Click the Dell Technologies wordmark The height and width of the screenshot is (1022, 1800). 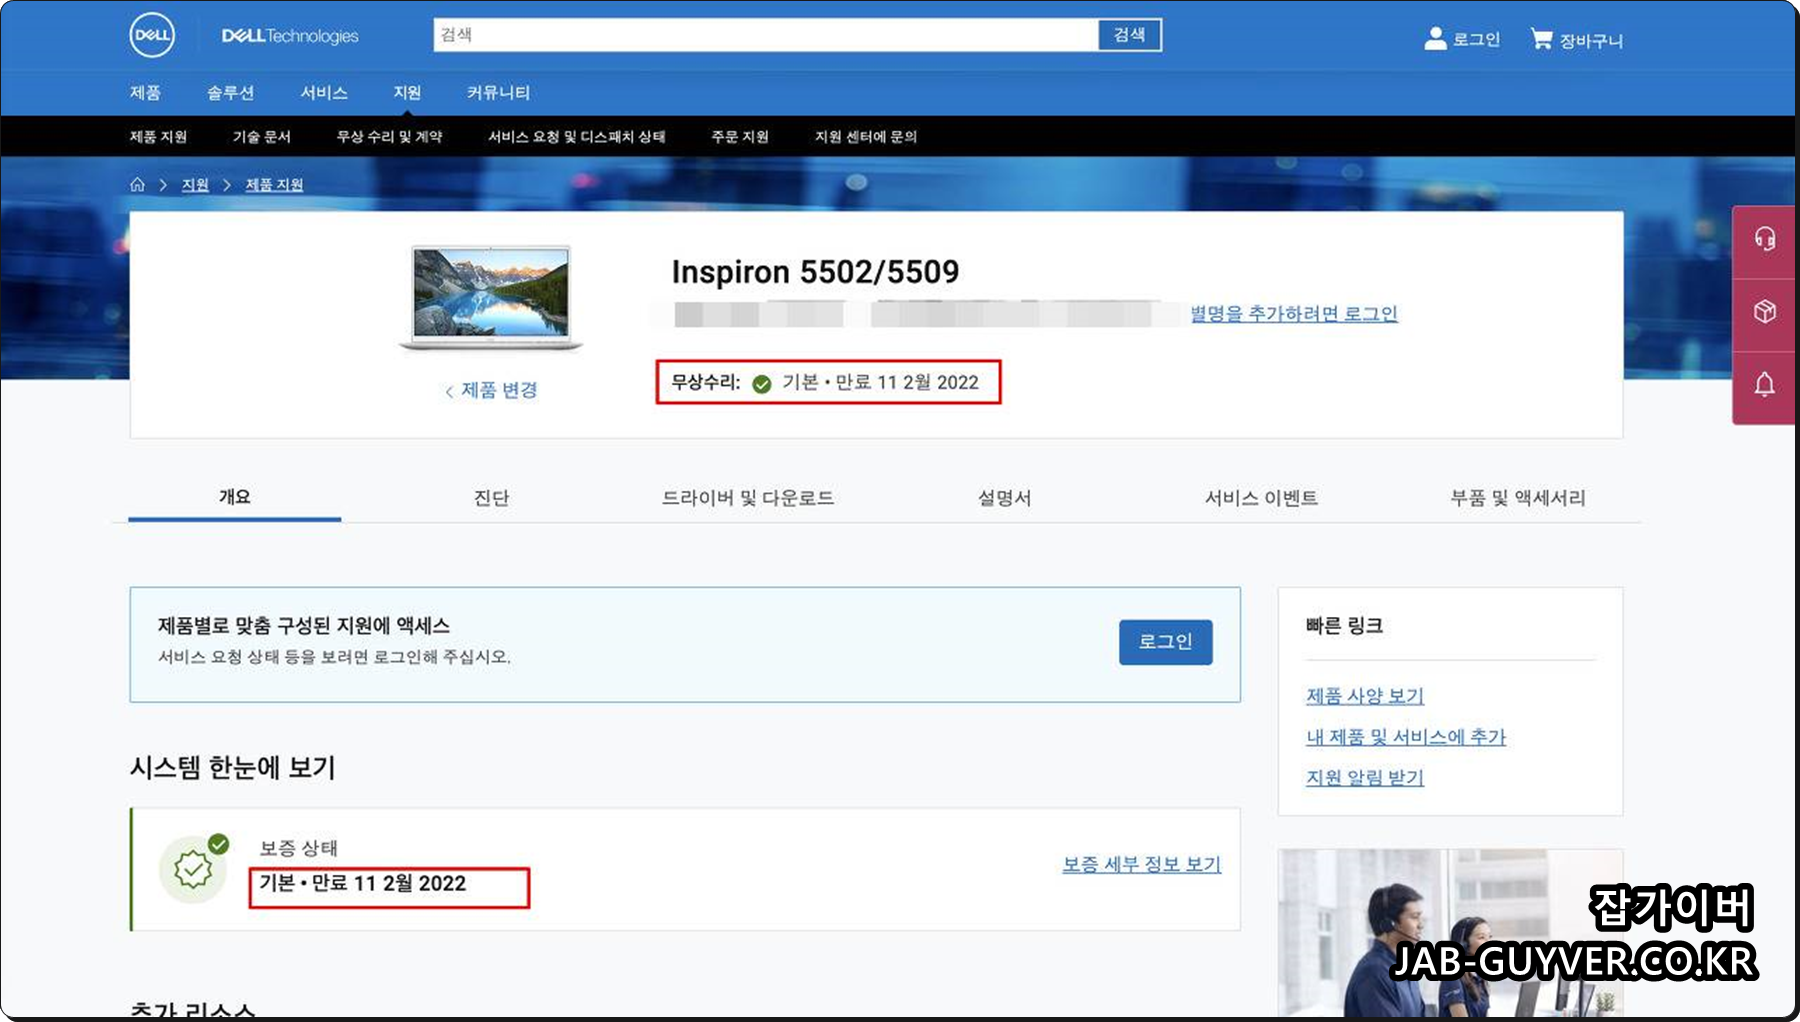pos(290,36)
